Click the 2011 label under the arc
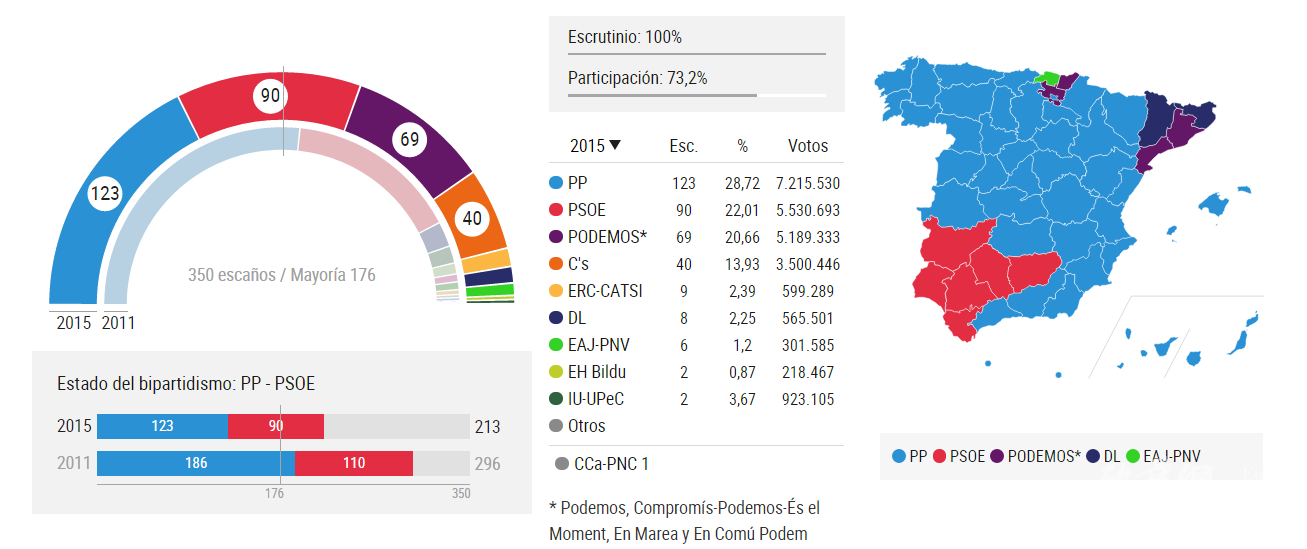The image size is (1307, 549). [x=118, y=323]
